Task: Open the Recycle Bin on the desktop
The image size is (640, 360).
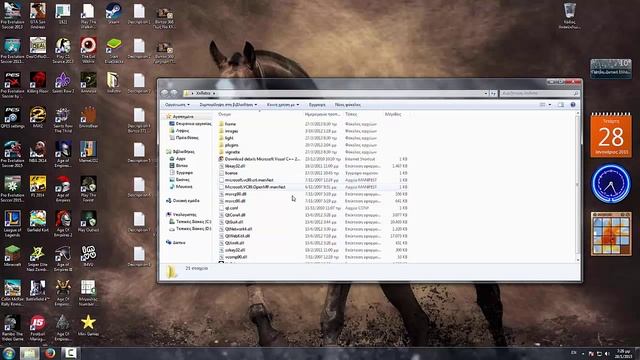Action: coord(569,15)
